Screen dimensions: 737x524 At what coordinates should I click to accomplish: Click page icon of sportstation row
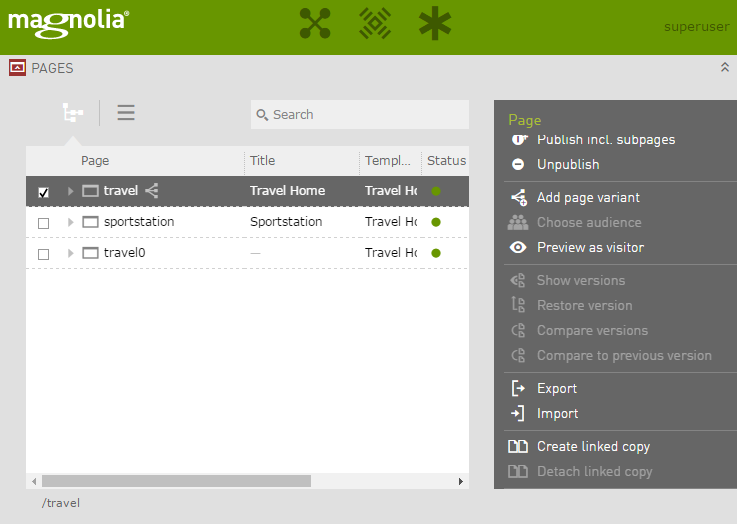click(x=90, y=222)
